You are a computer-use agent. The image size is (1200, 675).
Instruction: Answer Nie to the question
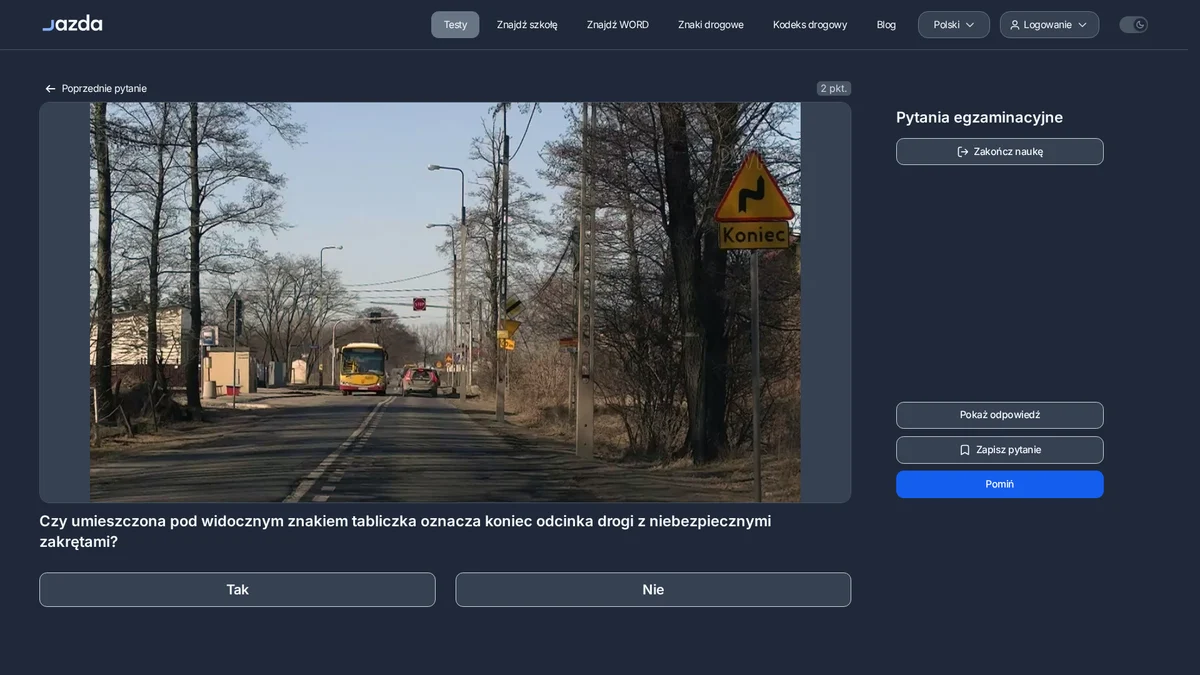point(653,590)
